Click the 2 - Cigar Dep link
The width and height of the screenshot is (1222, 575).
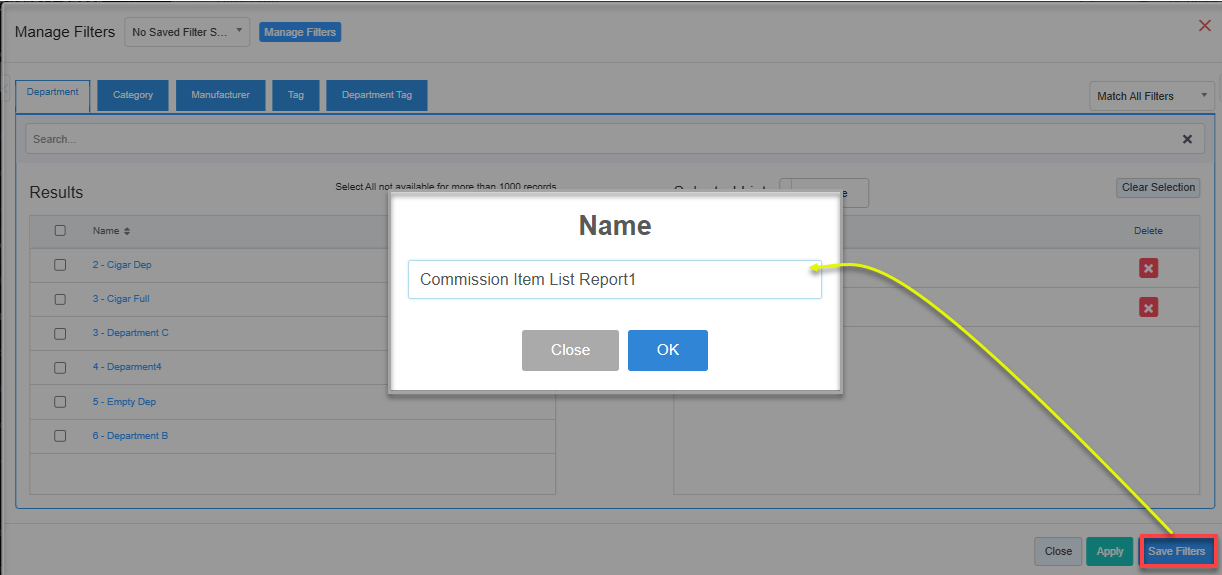122,265
